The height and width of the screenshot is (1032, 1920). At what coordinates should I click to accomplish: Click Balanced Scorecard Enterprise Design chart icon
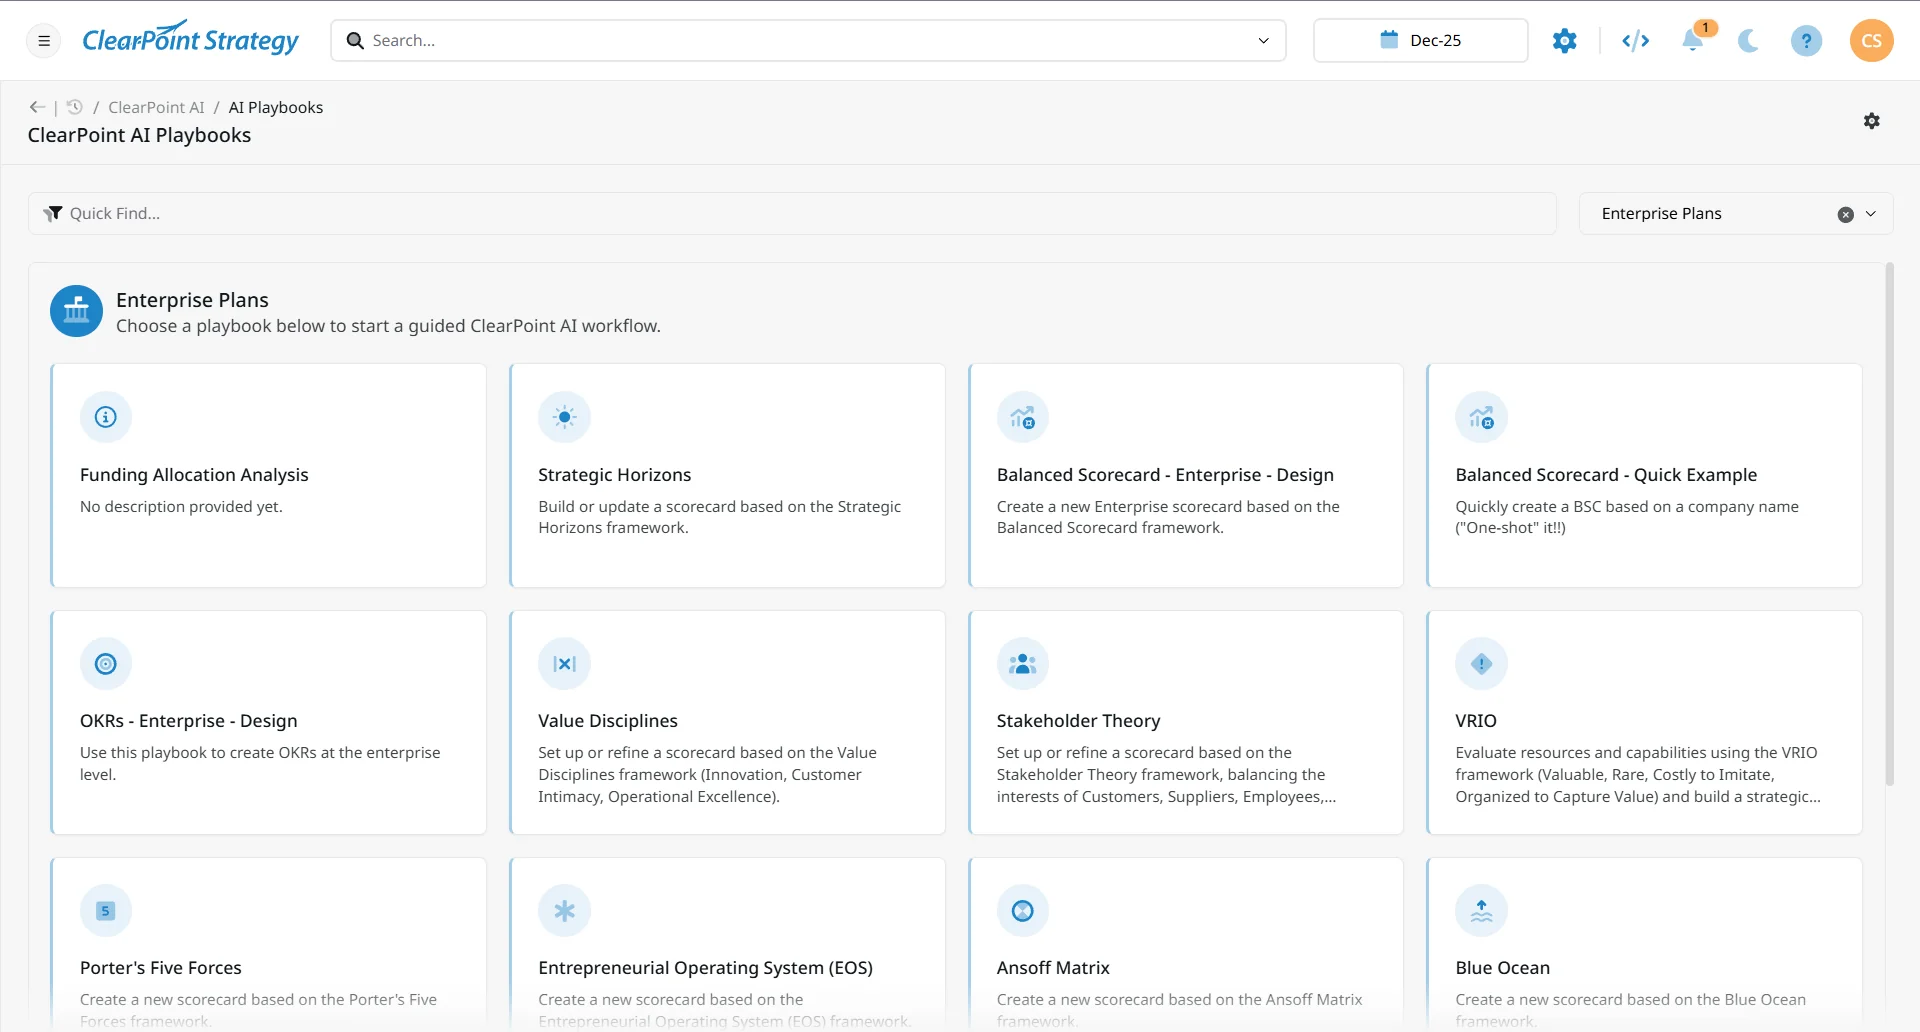point(1023,417)
